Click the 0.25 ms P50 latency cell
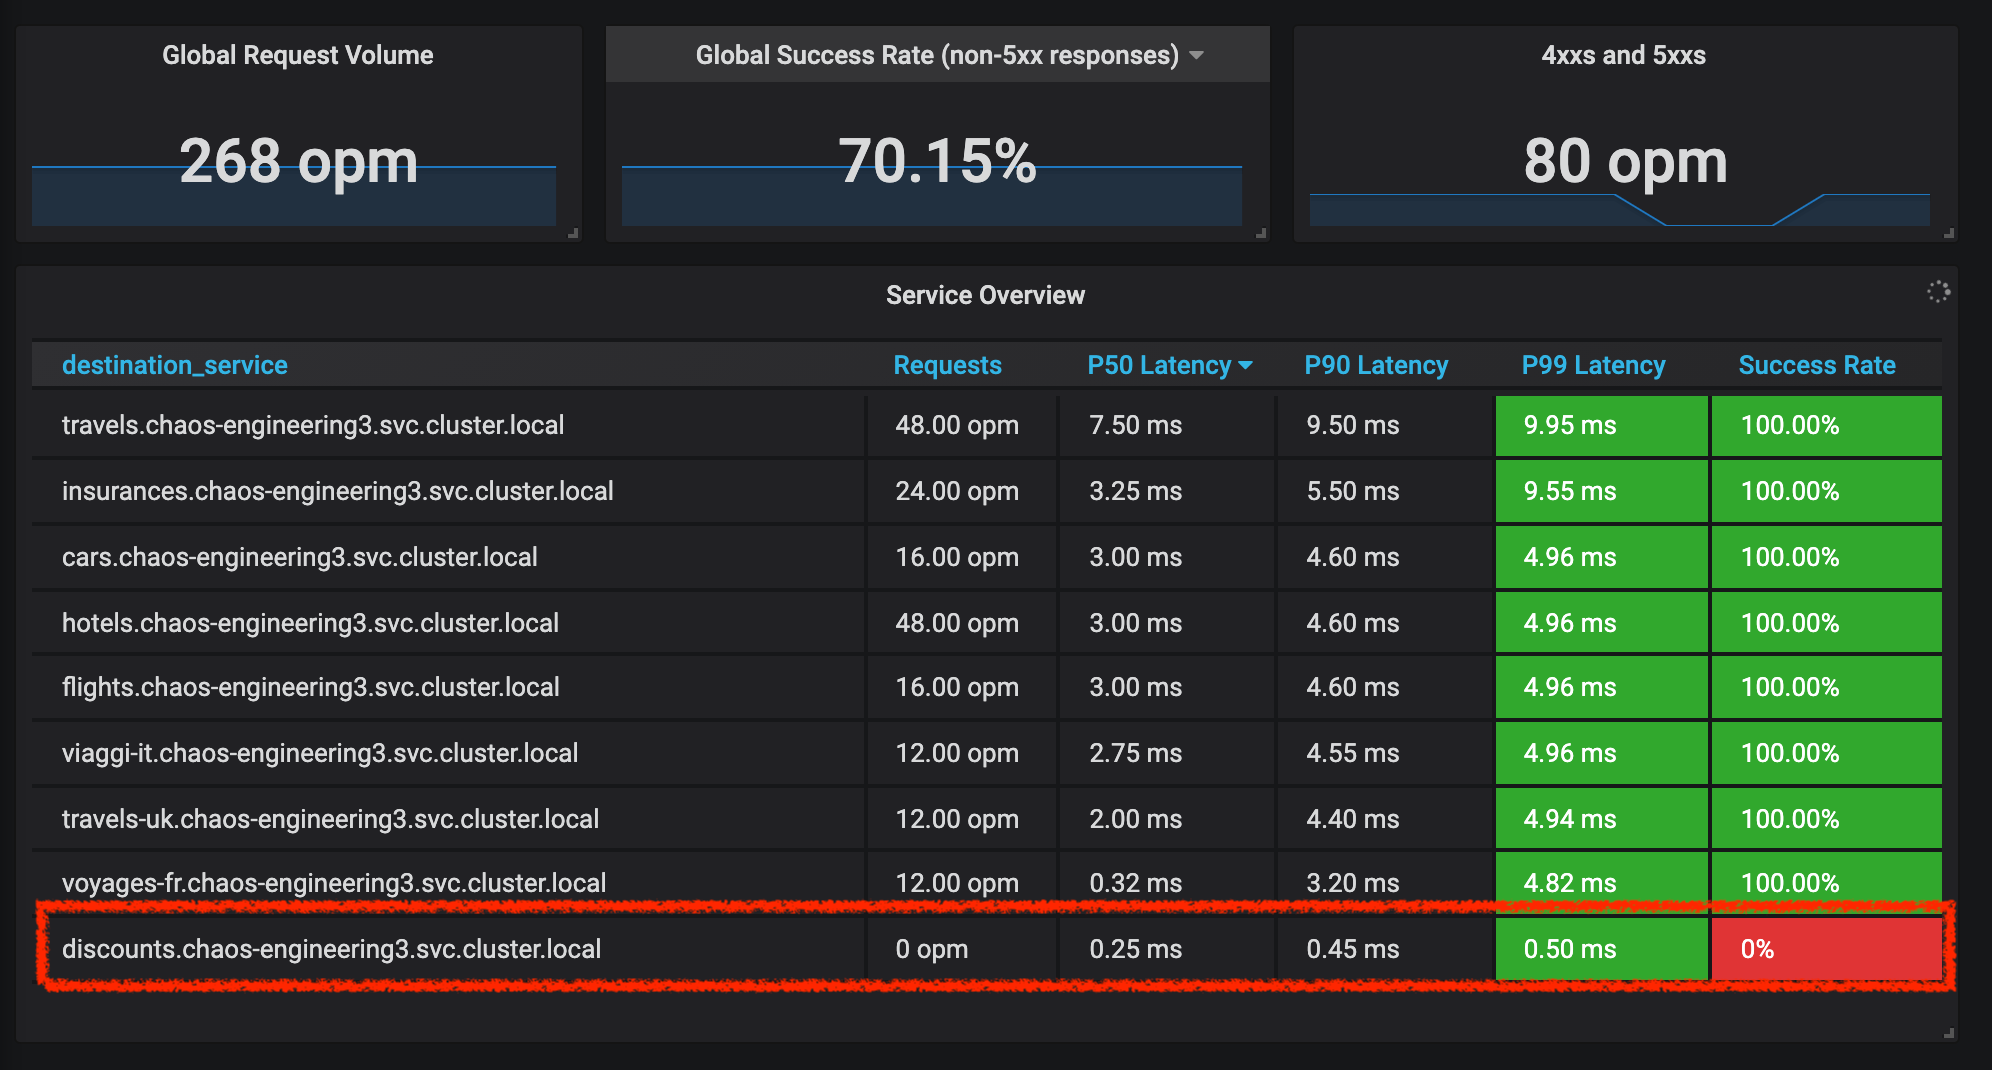1992x1070 pixels. (1167, 949)
